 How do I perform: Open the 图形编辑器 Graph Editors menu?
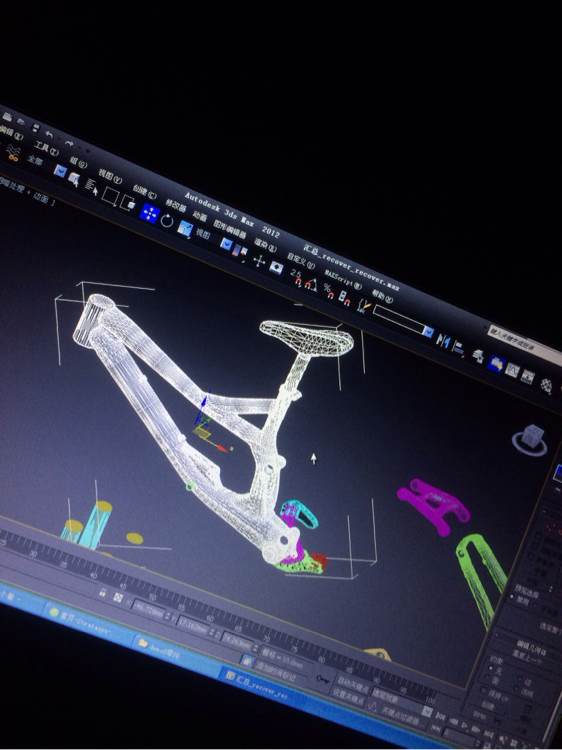[x=230, y=230]
